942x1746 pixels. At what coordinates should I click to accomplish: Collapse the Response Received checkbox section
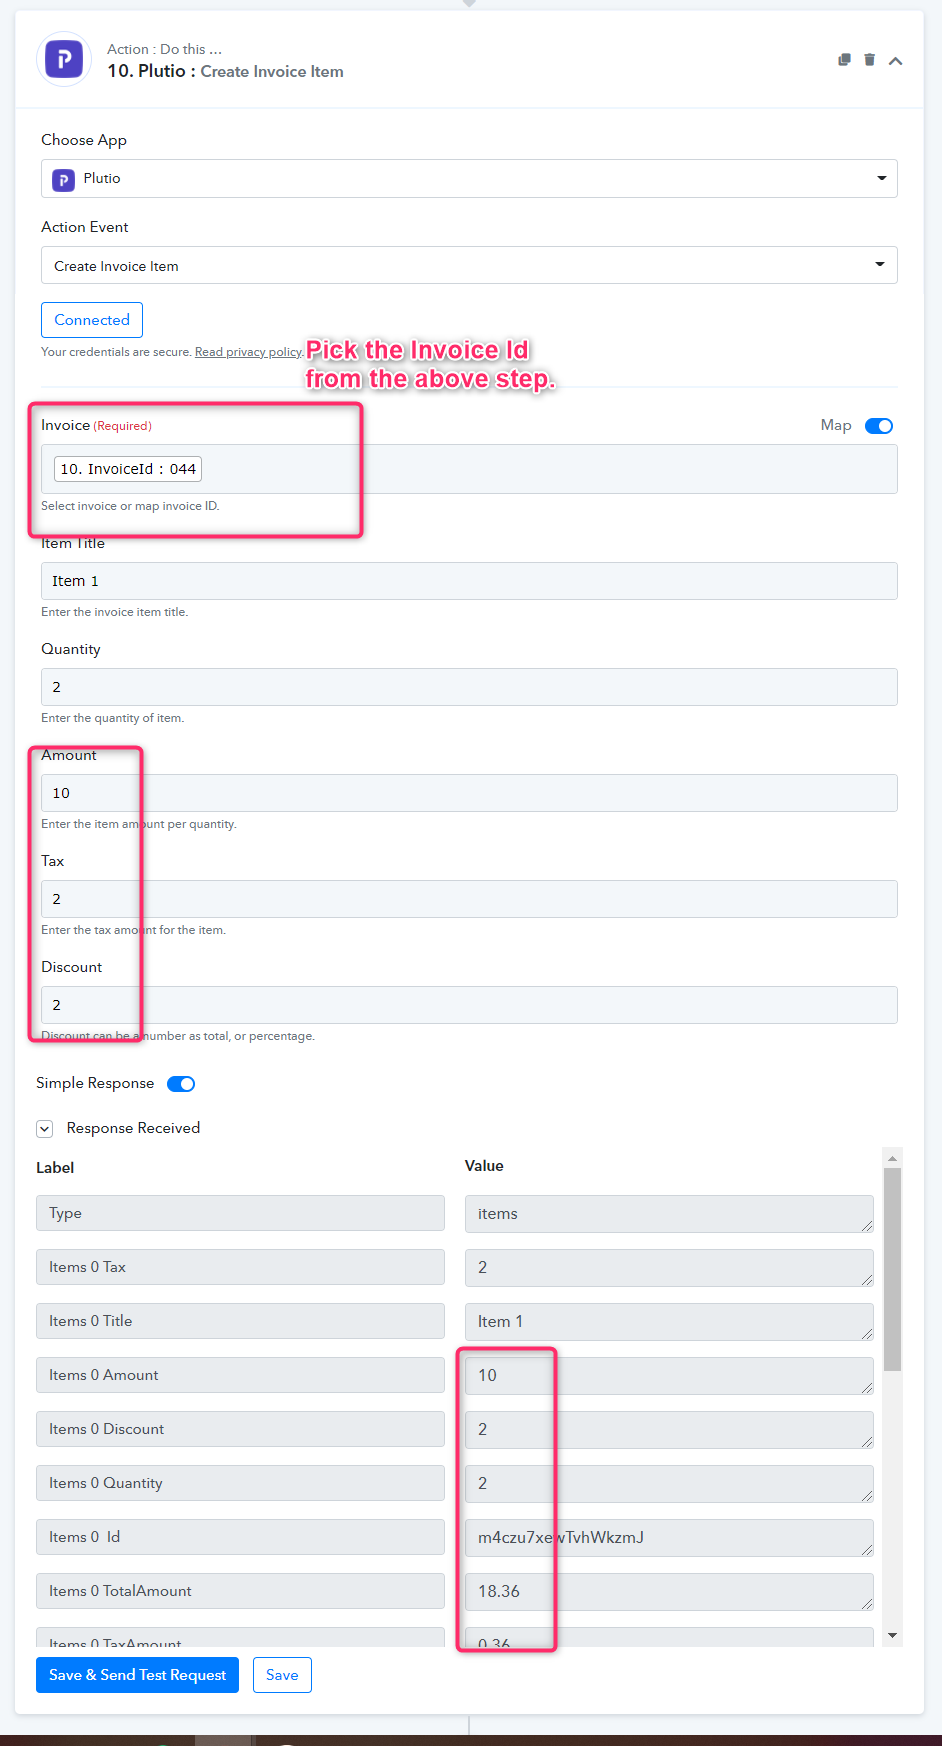[44, 1129]
